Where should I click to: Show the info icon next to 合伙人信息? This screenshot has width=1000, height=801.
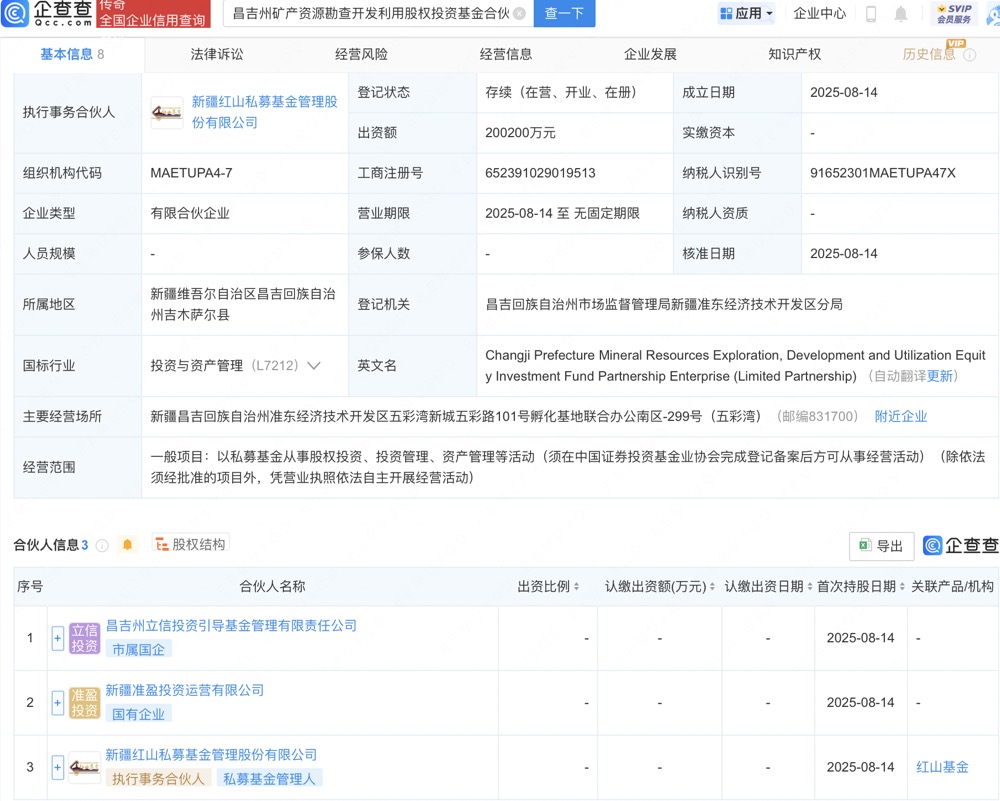102,545
